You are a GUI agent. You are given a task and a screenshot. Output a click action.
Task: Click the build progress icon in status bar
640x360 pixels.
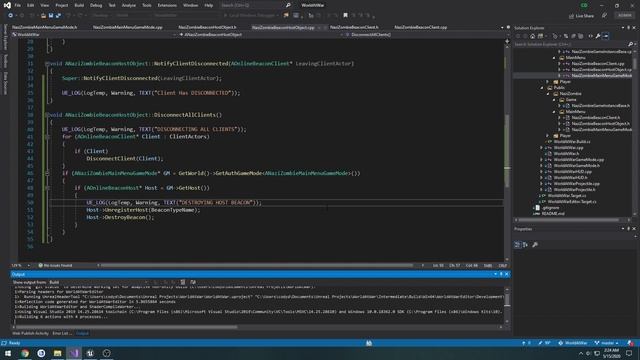[x=369, y=343]
